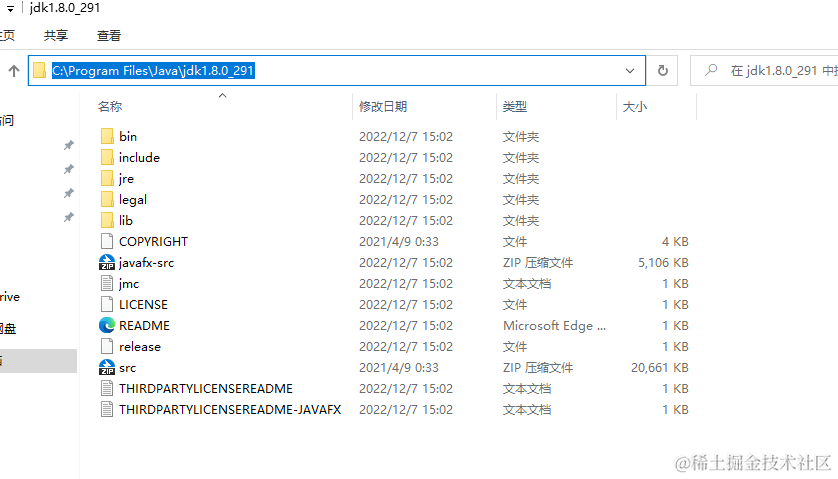Select the jre folder icon
This screenshot has height=479, width=838.
tap(107, 178)
